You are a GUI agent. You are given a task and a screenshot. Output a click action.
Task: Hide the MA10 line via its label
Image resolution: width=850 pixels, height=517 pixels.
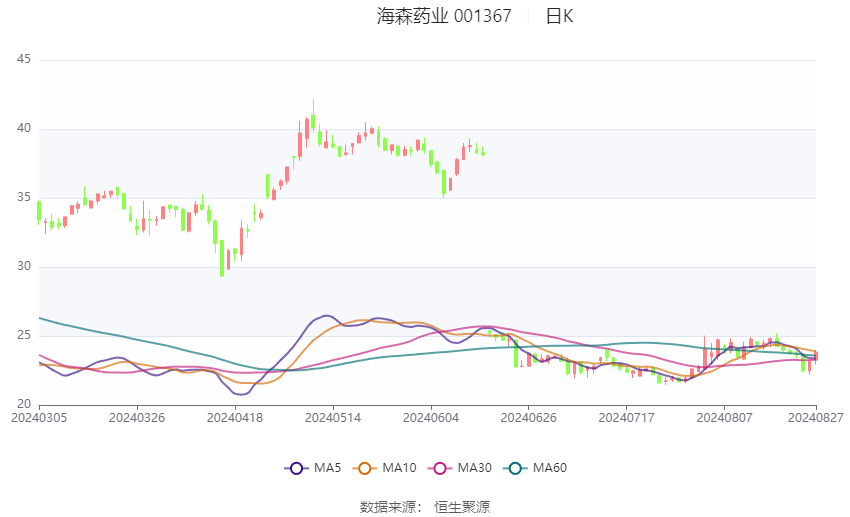click(x=400, y=467)
